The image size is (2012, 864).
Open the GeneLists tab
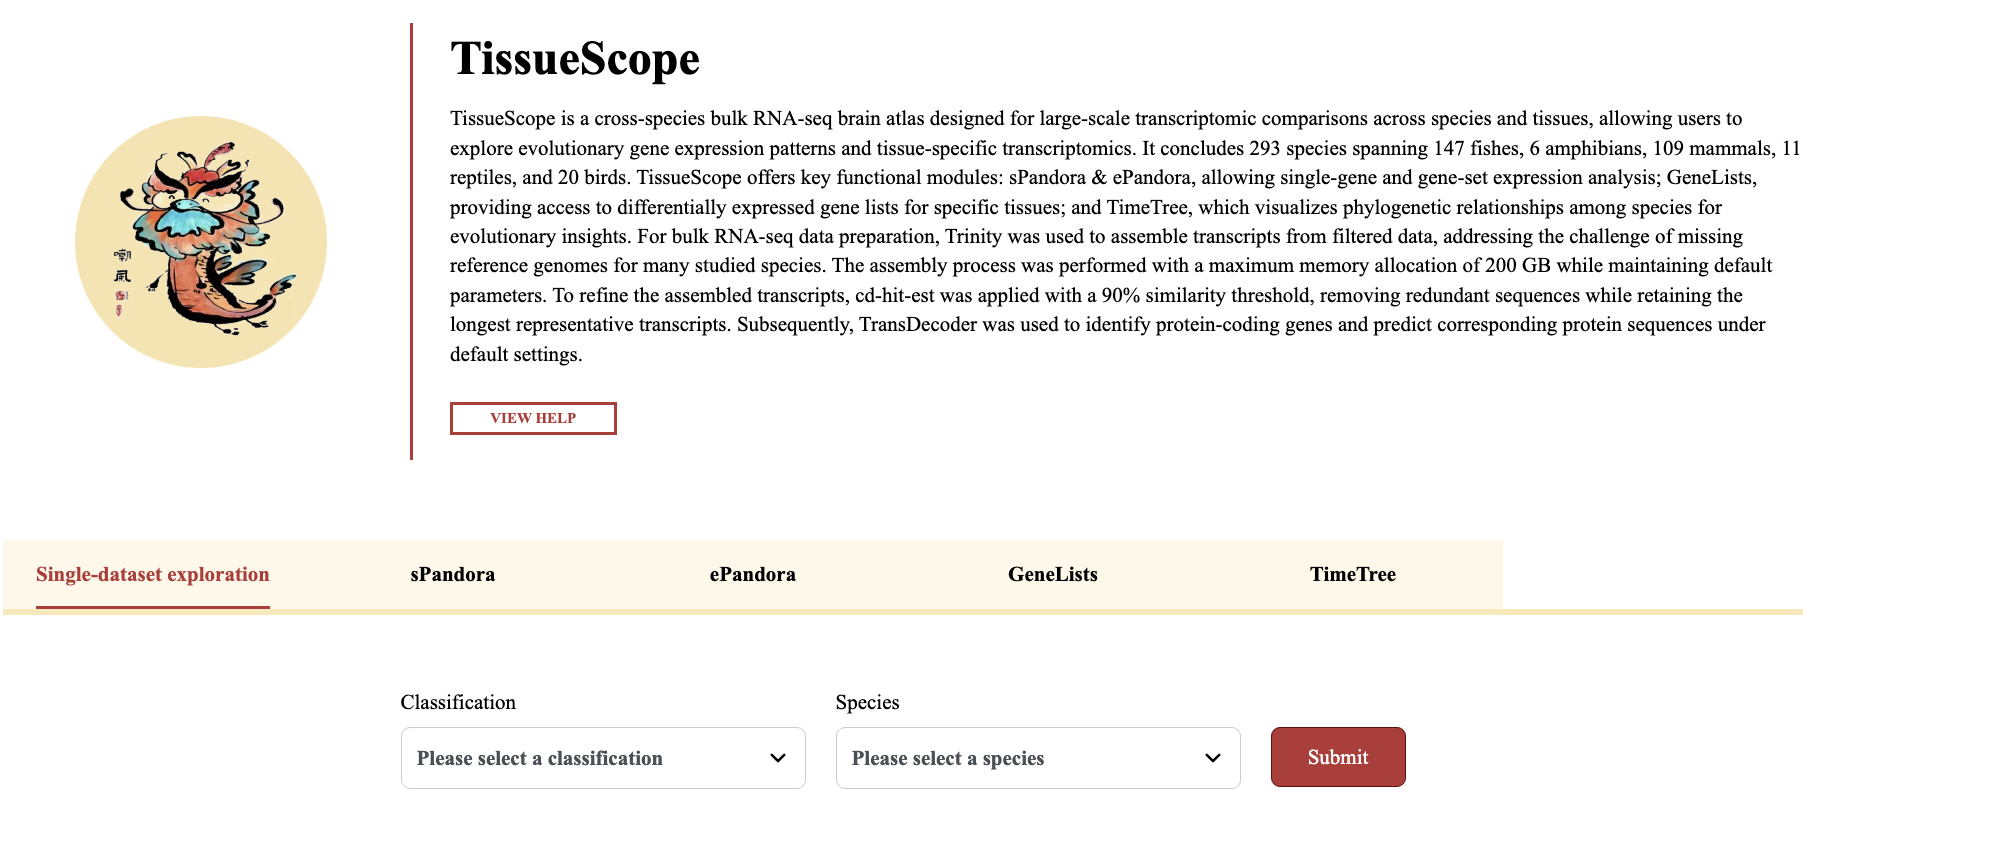pos(1053,575)
